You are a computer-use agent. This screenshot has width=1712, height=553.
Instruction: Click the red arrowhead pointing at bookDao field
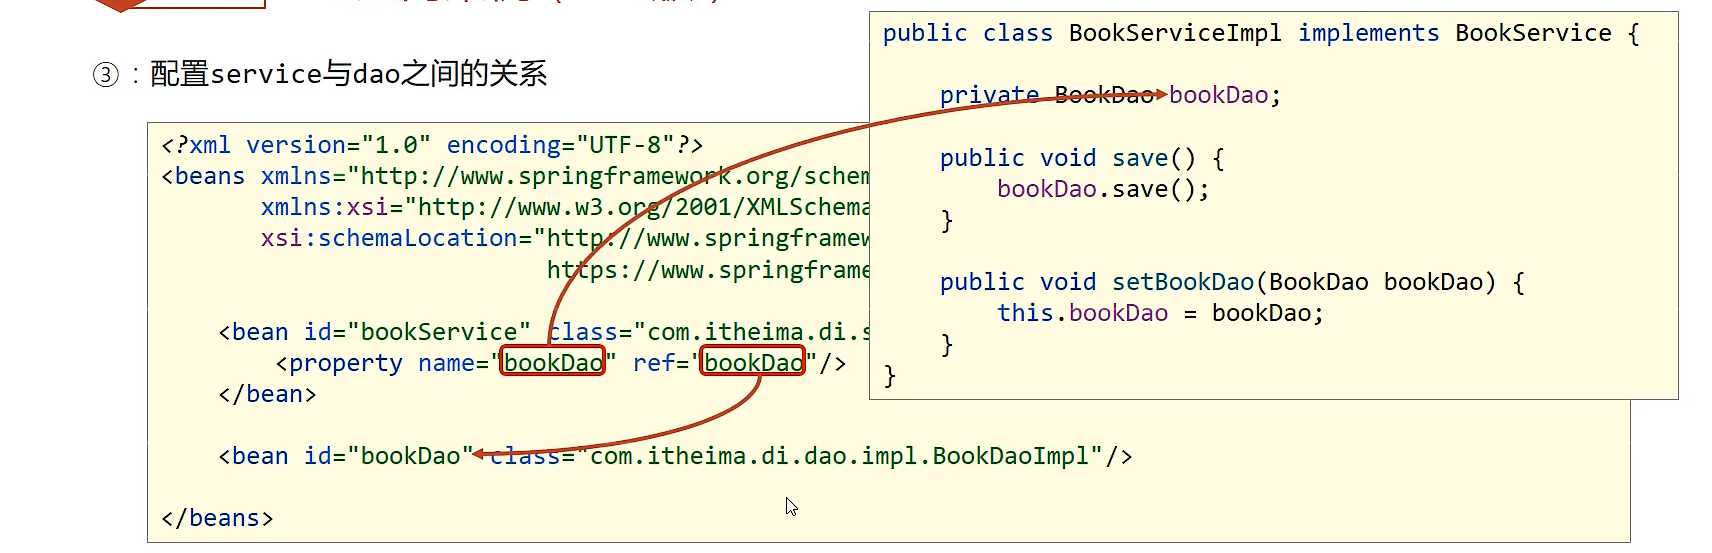(1159, 94)
